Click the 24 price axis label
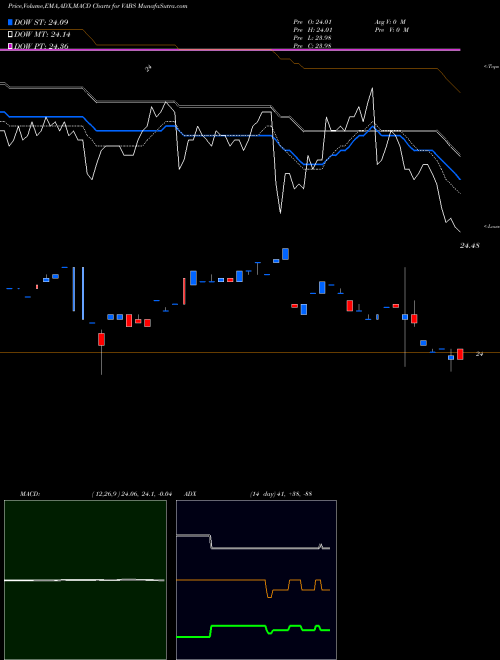 (x=479, y=354)
